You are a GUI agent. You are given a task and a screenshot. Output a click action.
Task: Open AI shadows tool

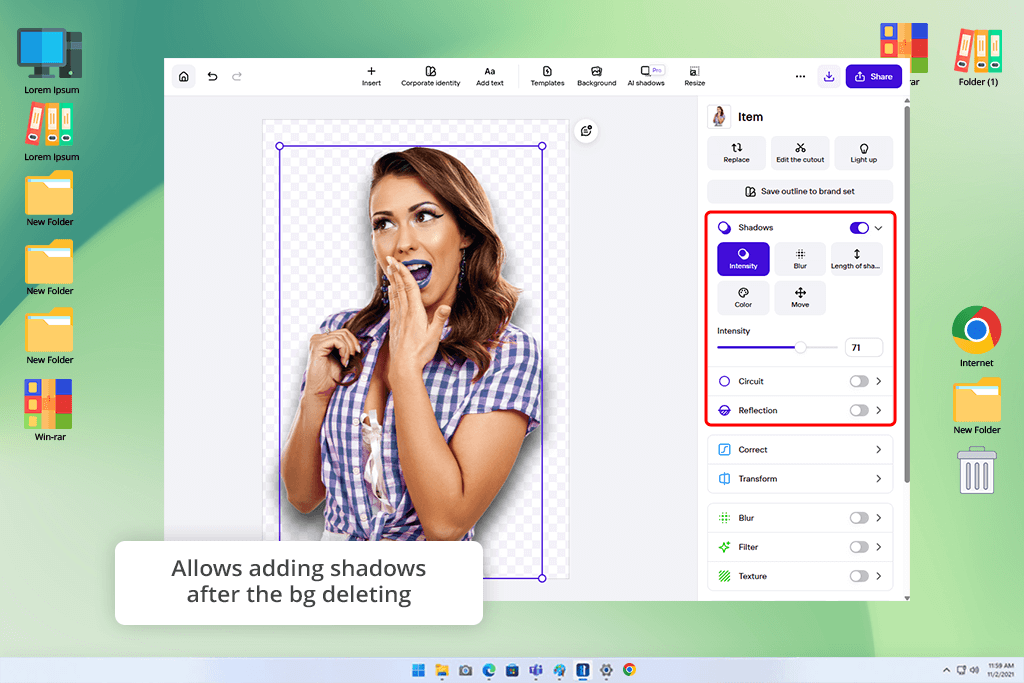(x=646, y=76)
